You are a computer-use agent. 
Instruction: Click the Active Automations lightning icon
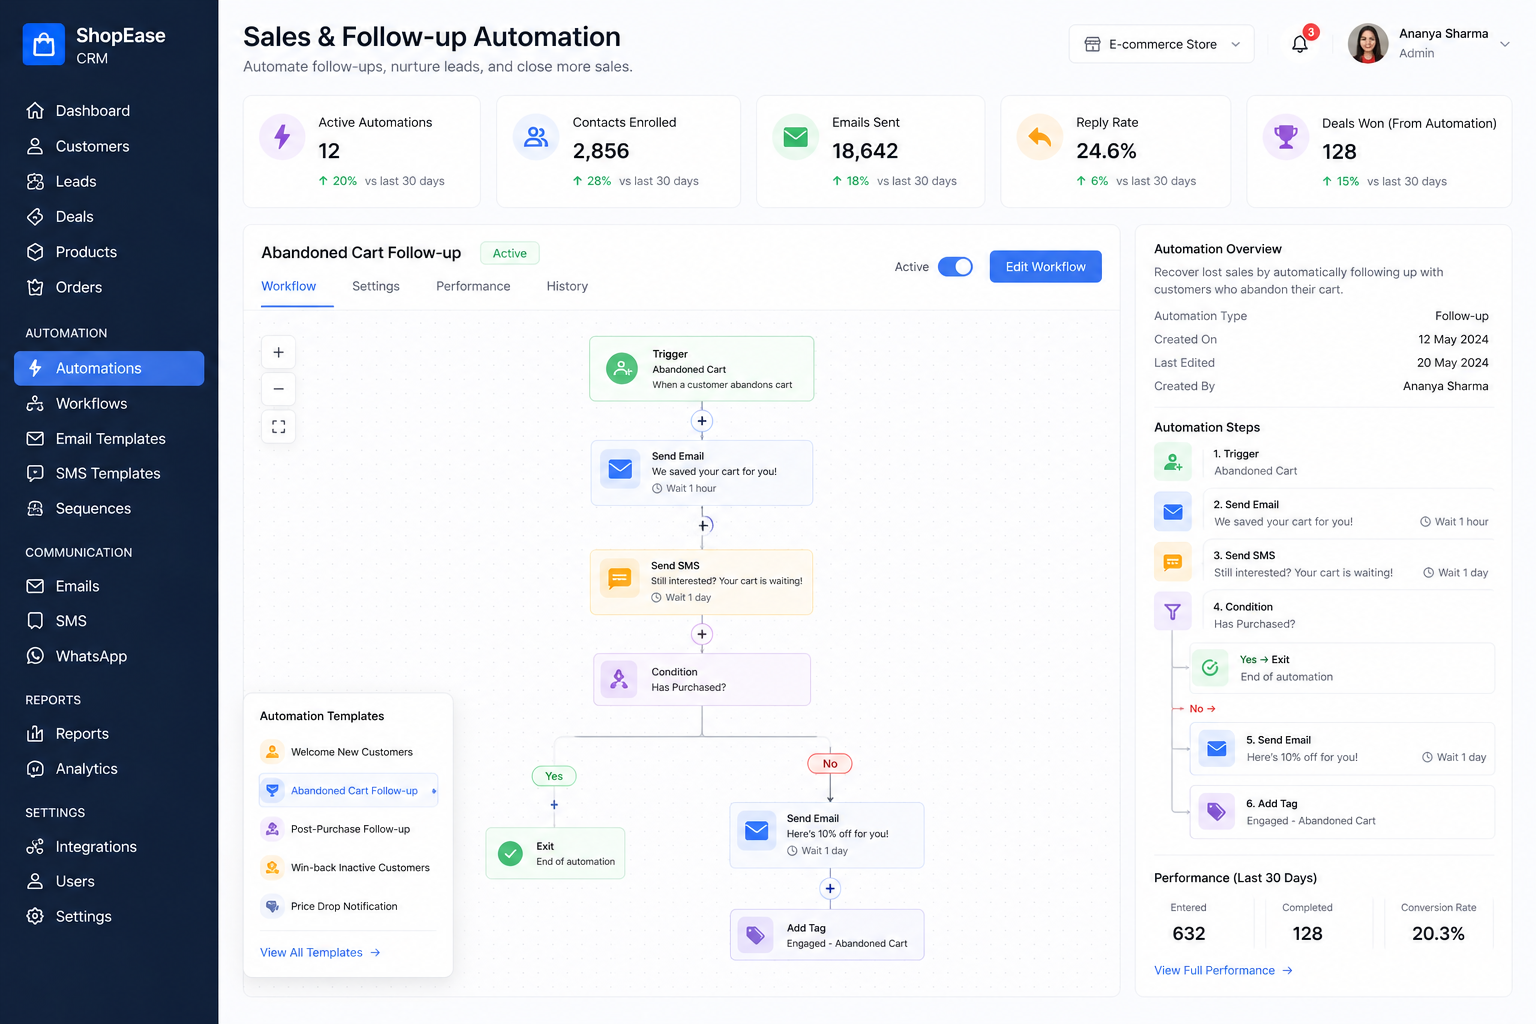click(282, 136)
